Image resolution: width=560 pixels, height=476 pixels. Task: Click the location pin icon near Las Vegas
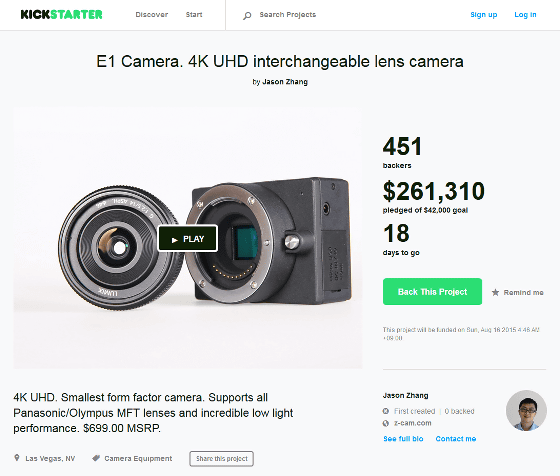click(16, 458)
